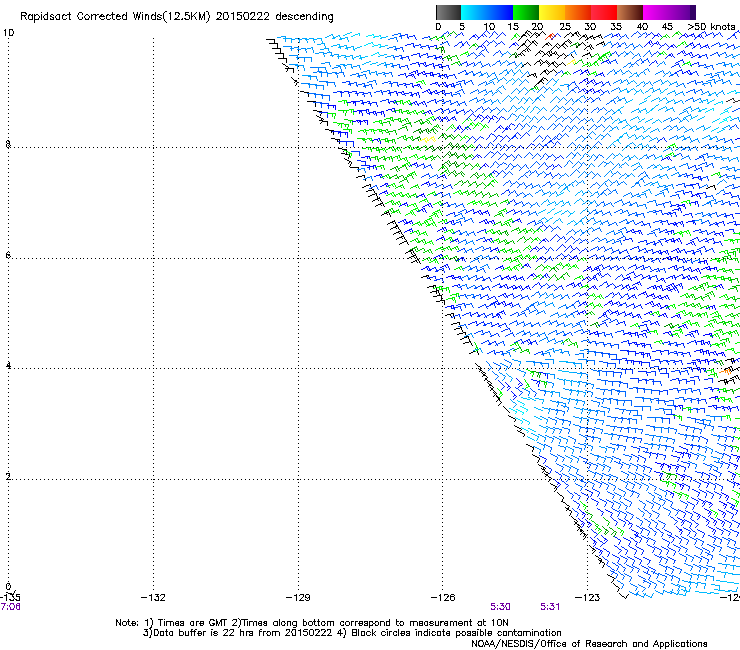Click the purple 5:30 time label
The image size is (740, 650).
[x=500, y=607]
